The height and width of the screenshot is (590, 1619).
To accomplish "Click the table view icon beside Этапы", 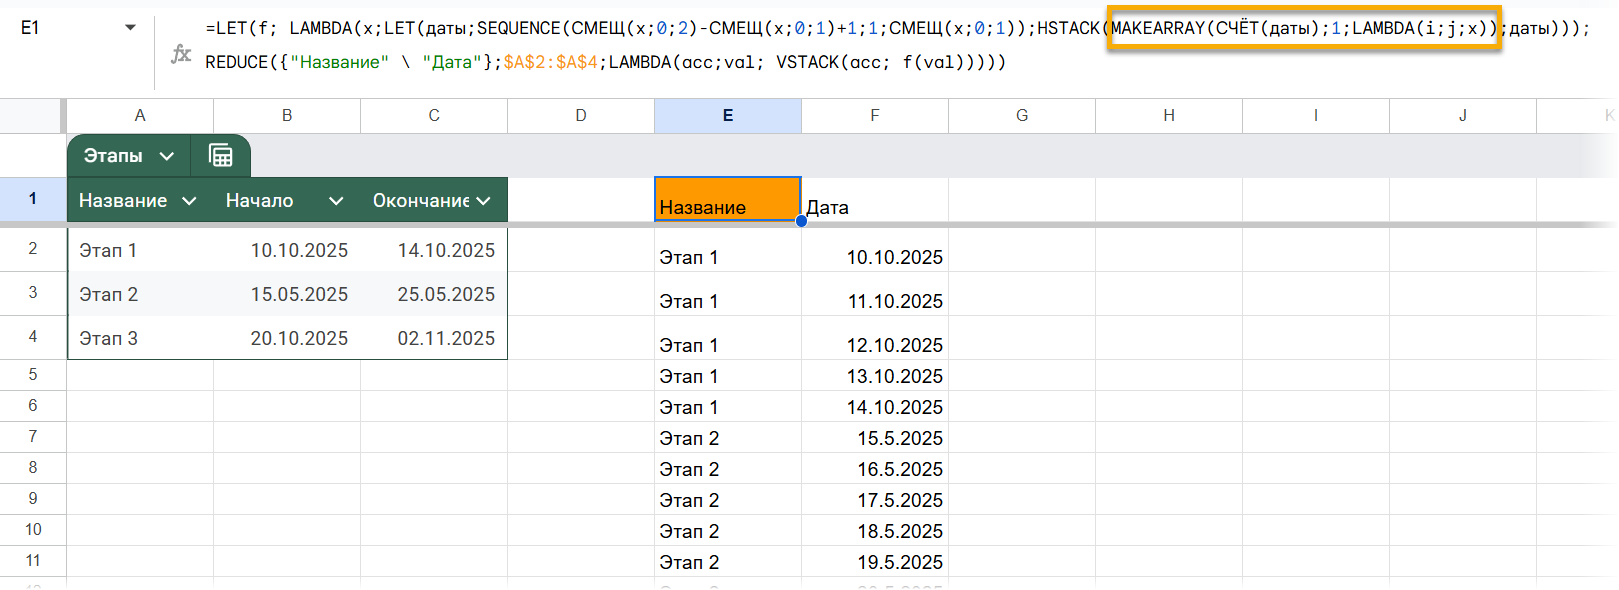I will [220, 155].
